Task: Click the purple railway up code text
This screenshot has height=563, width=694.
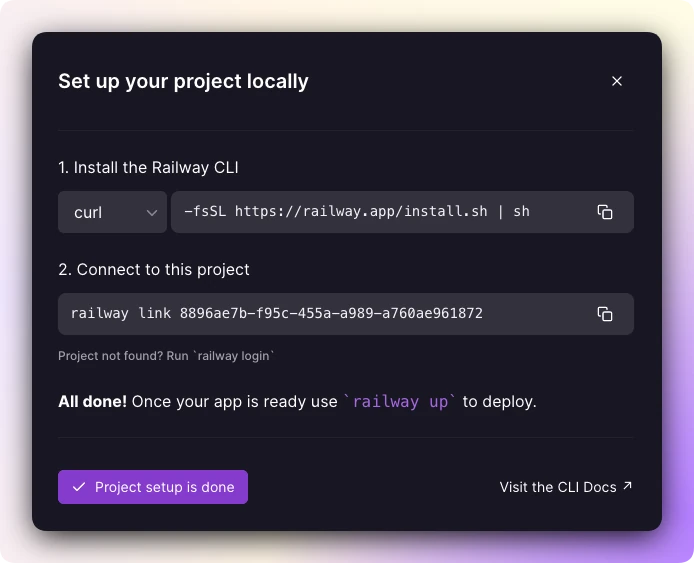Action: 400,401
